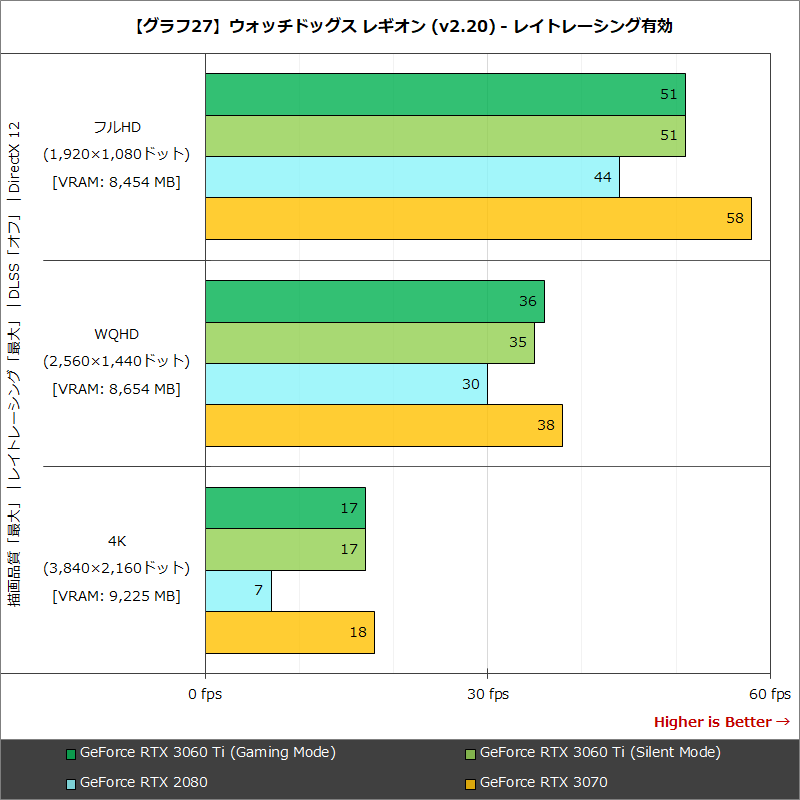Click the Full HD yellow bar showing 58
The height and width of the screenshot is (800, 800).
(x=479, y=218)
